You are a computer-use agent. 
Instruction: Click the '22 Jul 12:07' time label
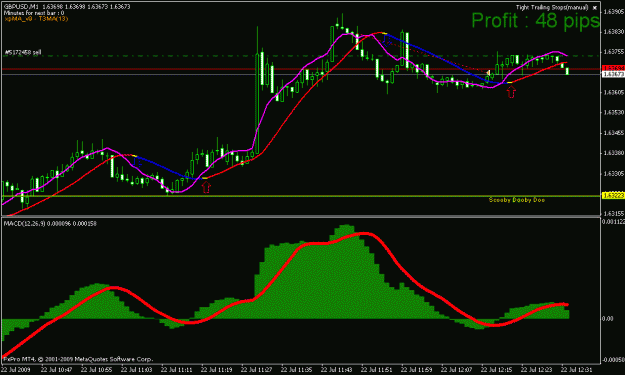click(456, 369)
